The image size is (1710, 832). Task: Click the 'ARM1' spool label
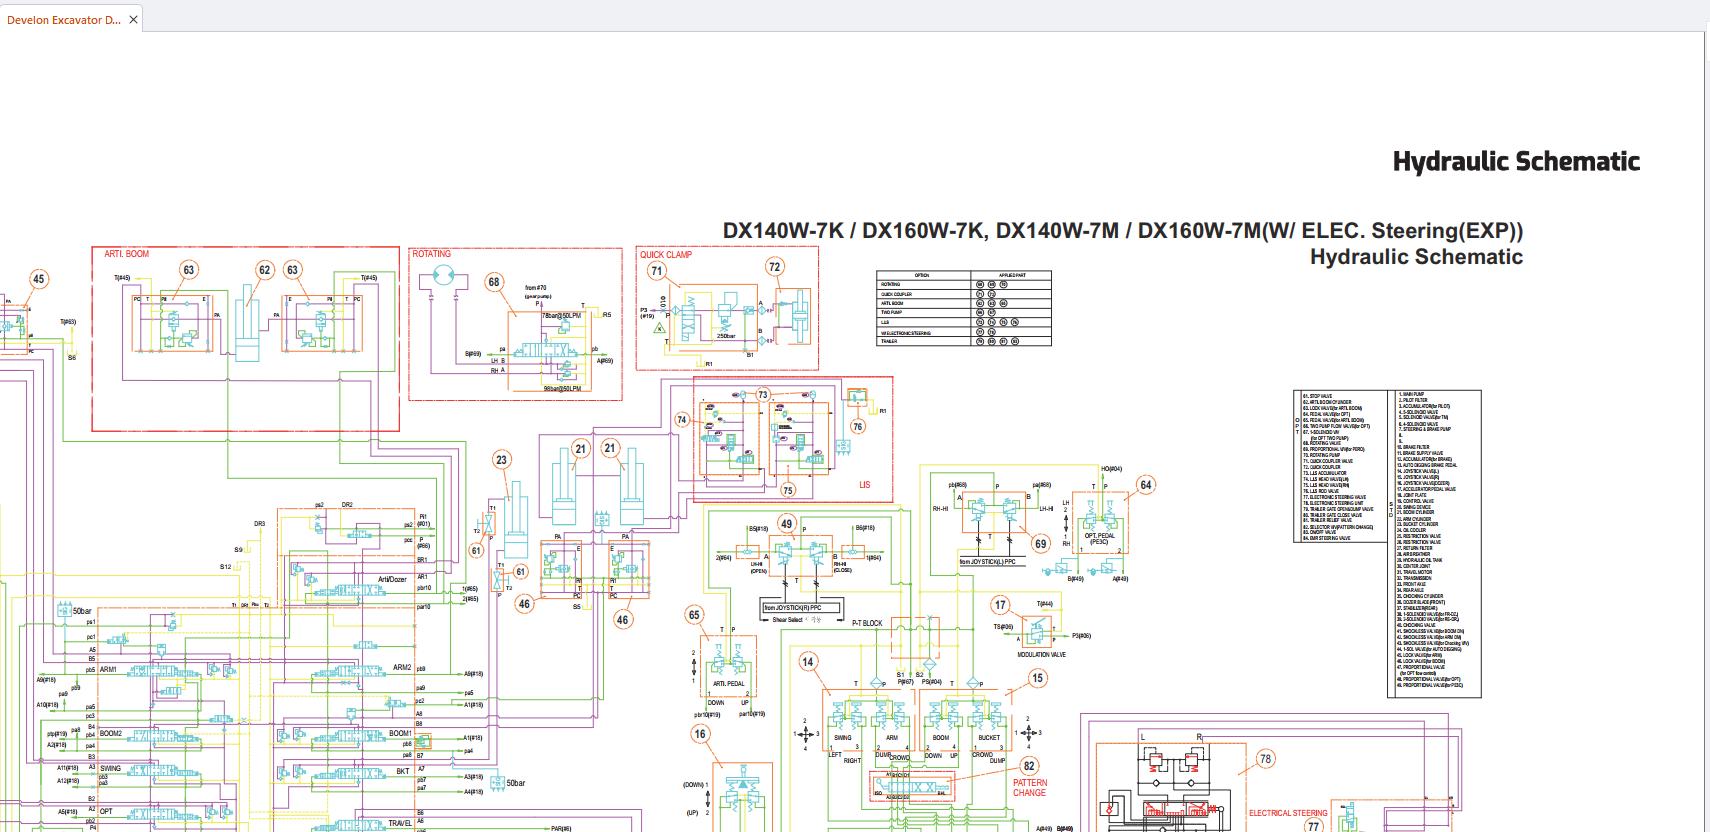pos(108,670)
